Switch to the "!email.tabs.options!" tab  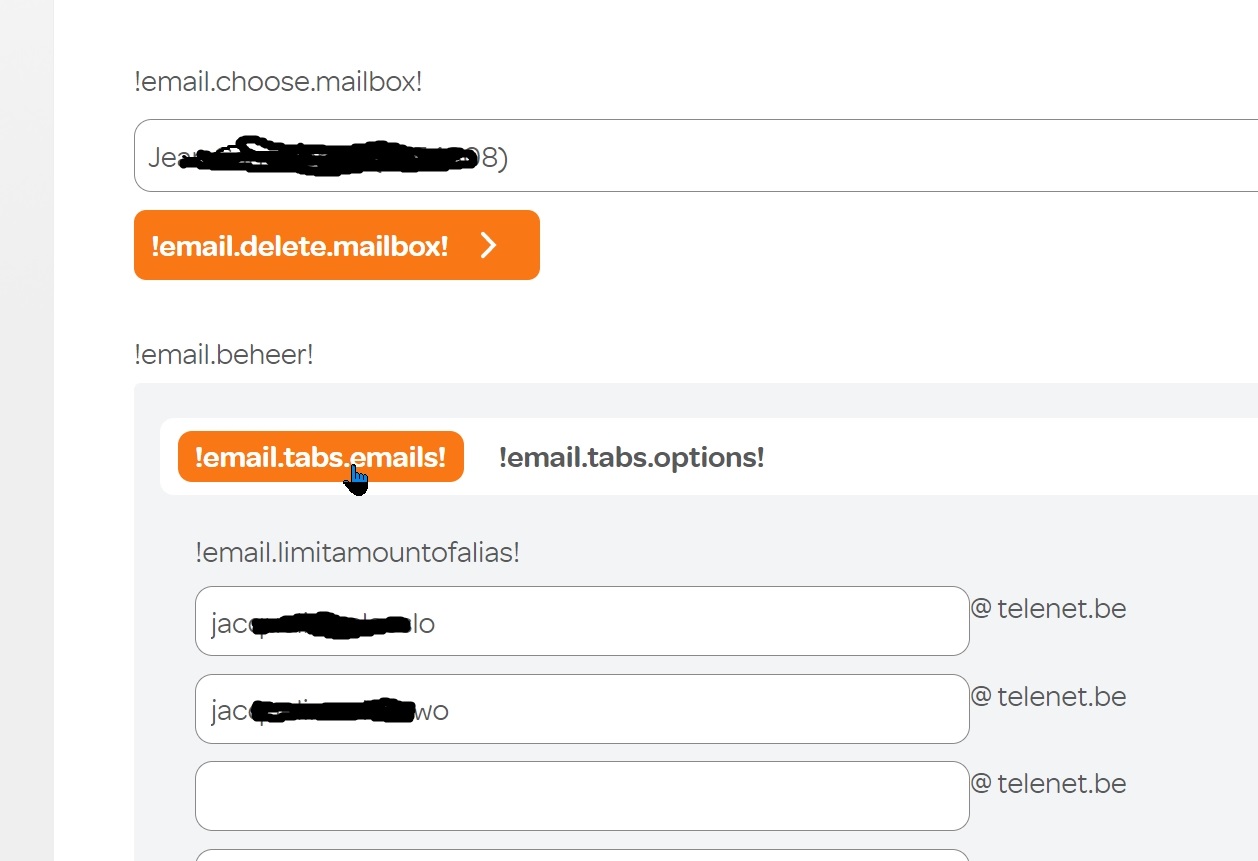click(x=631, y=458)
